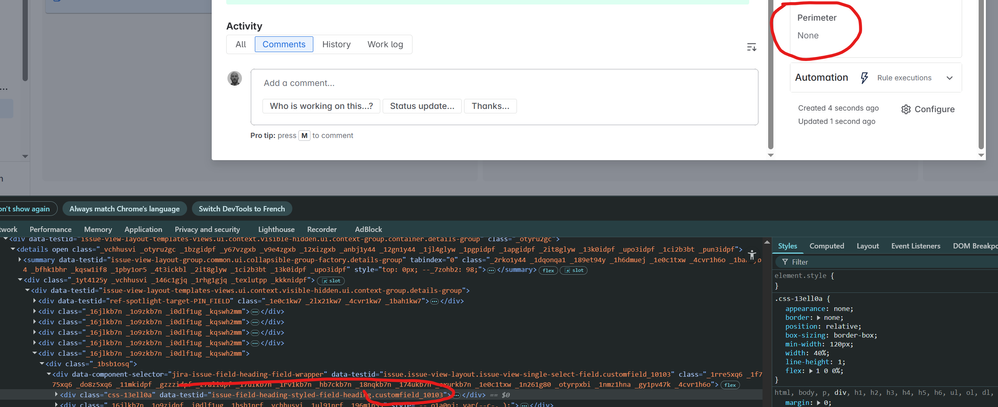Viewport: 998px width, 407px height.
Task: Collapse the visible-hidden details-group div node
Action: tap(27, 290)
